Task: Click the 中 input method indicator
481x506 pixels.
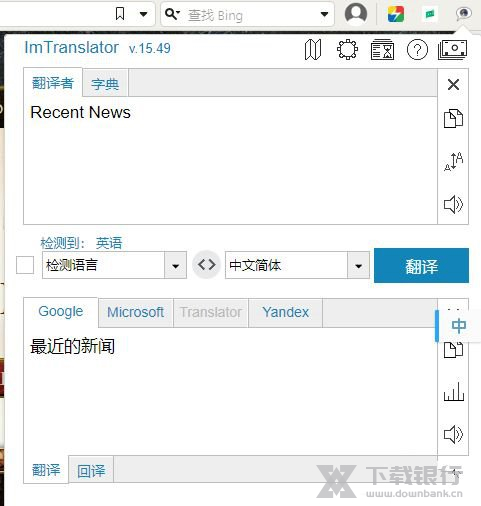Action: [459, 326]
